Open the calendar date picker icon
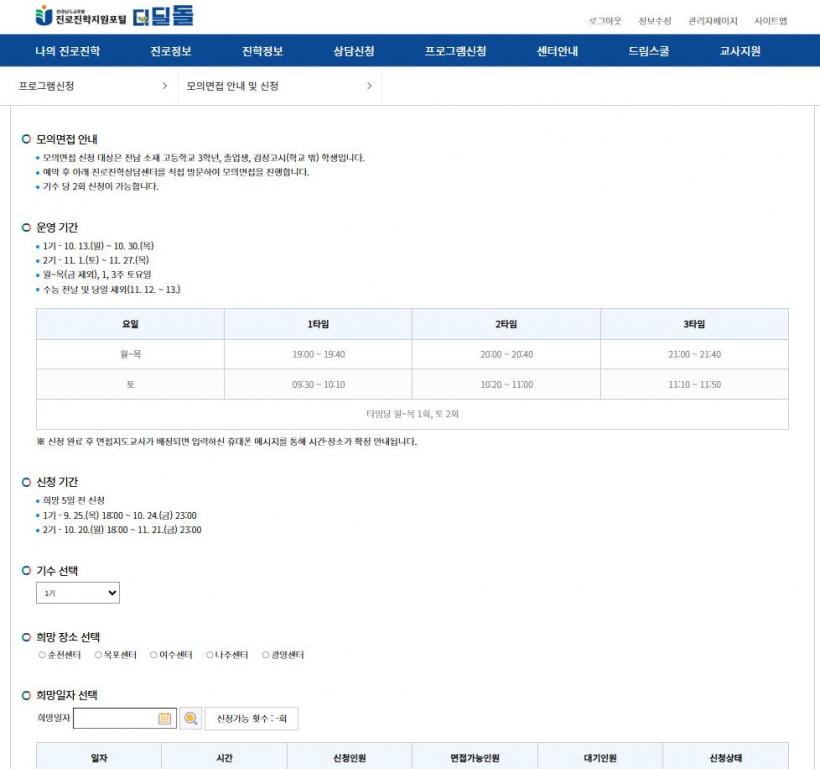The height and width of the screenshot is (769, 820). [165, 718]
